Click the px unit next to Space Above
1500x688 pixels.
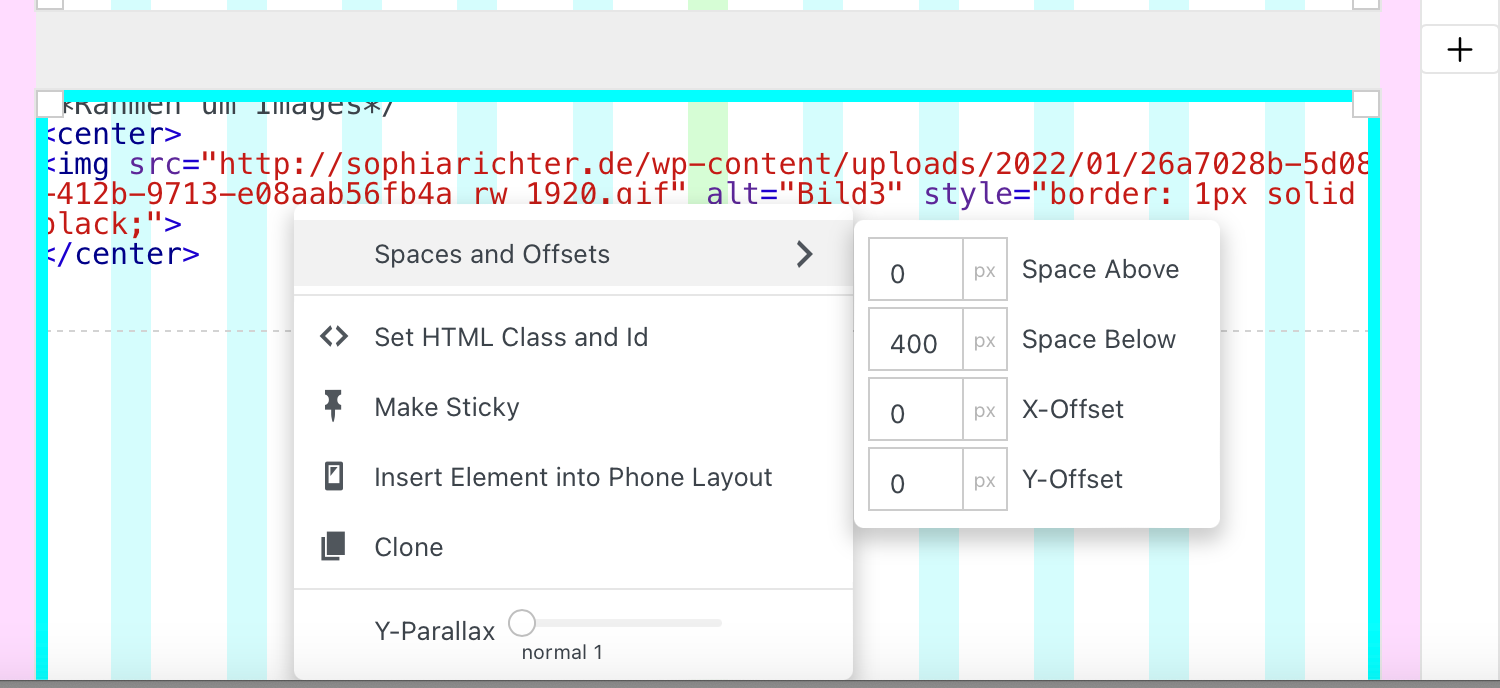[985, 270]
